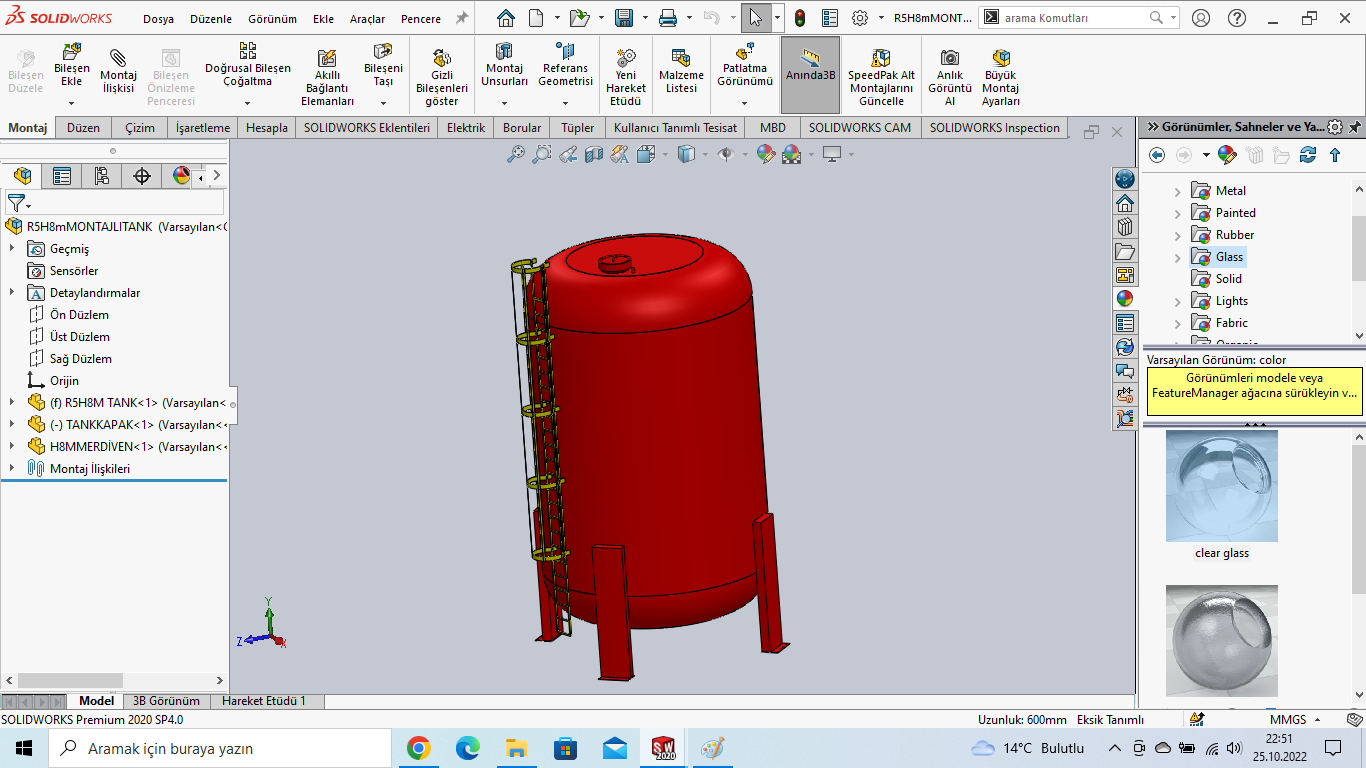Expand the Metal appearances folder
This screenshot has width=1366, height=768.
click(x=1177, y=191)
